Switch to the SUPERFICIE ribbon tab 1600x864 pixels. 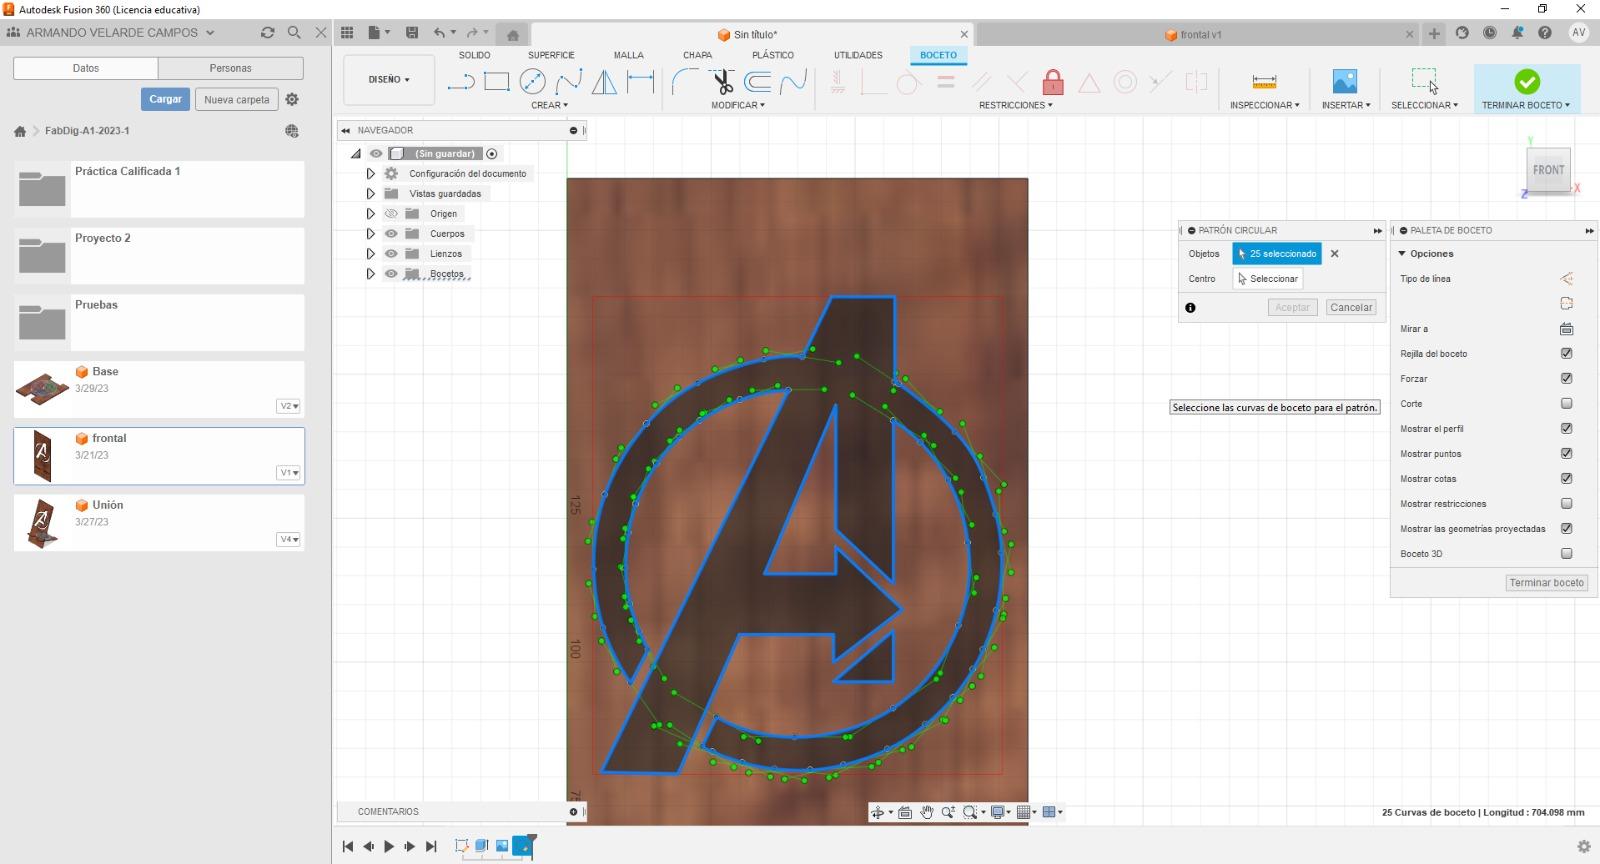click(551, 55)
